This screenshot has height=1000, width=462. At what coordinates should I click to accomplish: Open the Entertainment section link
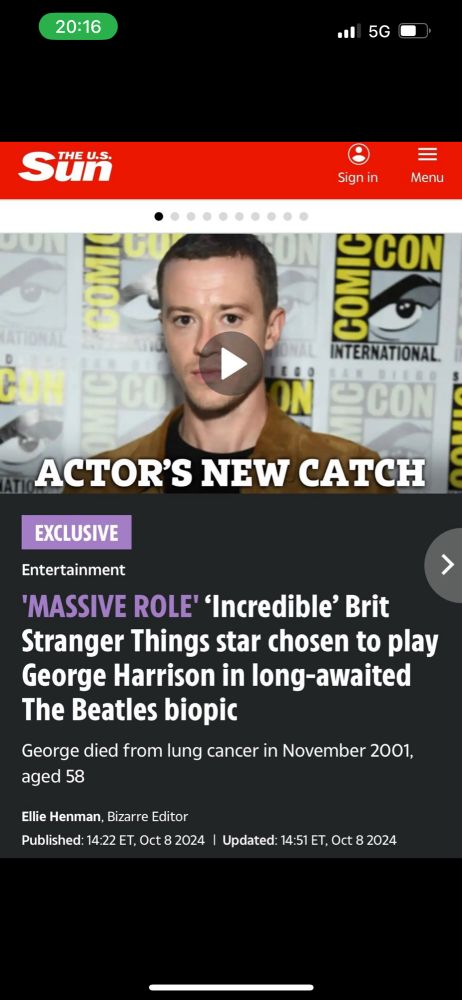pos(73,570)
